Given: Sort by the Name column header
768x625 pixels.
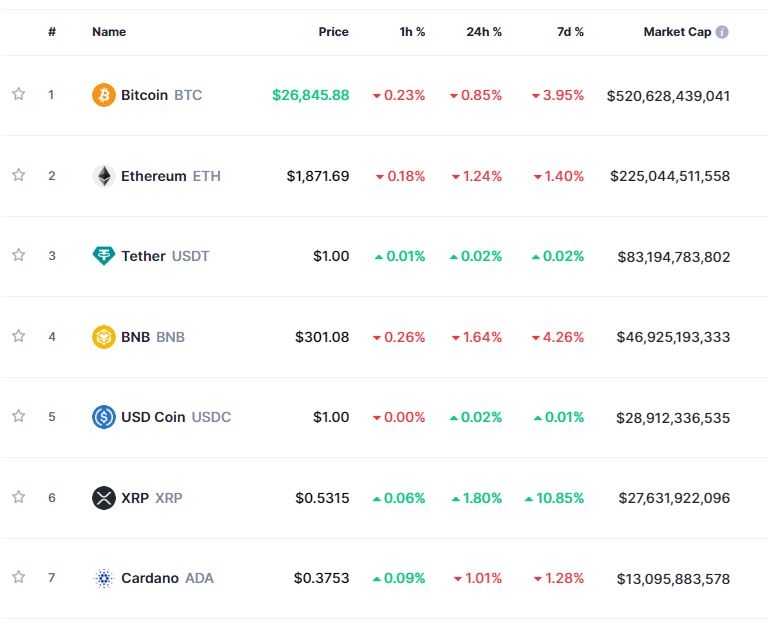Looking at the screenshot, I should (109, 32).
